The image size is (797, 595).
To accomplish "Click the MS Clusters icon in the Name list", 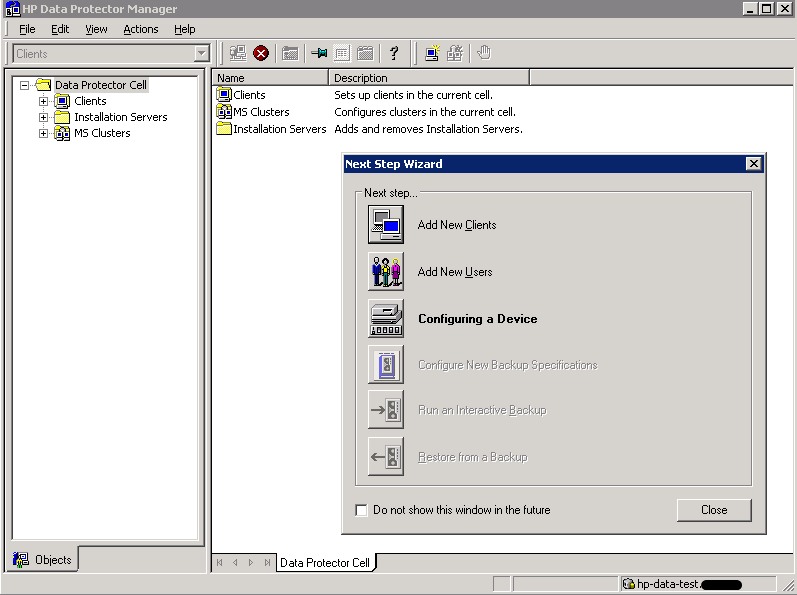I will pyautogui.click(x=224, y=111).
